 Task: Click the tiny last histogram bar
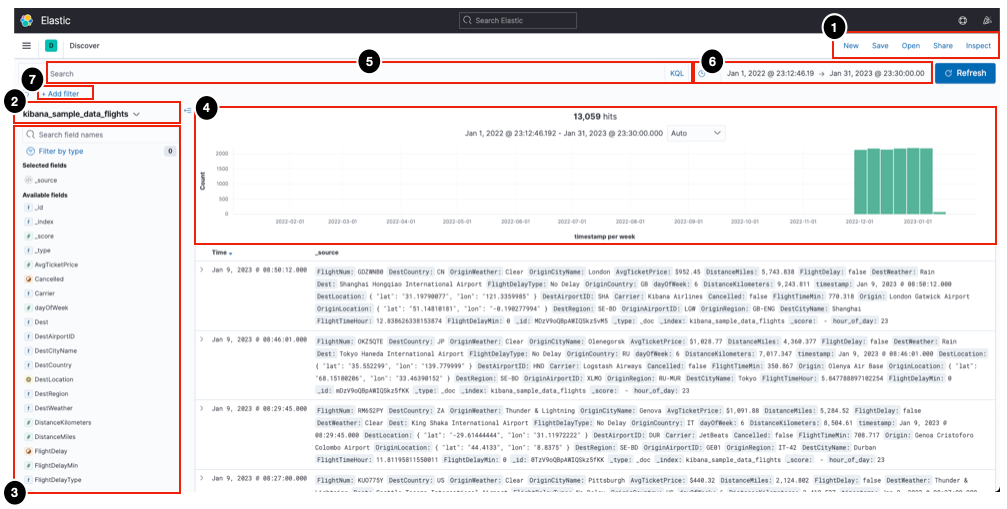(939, 212)
